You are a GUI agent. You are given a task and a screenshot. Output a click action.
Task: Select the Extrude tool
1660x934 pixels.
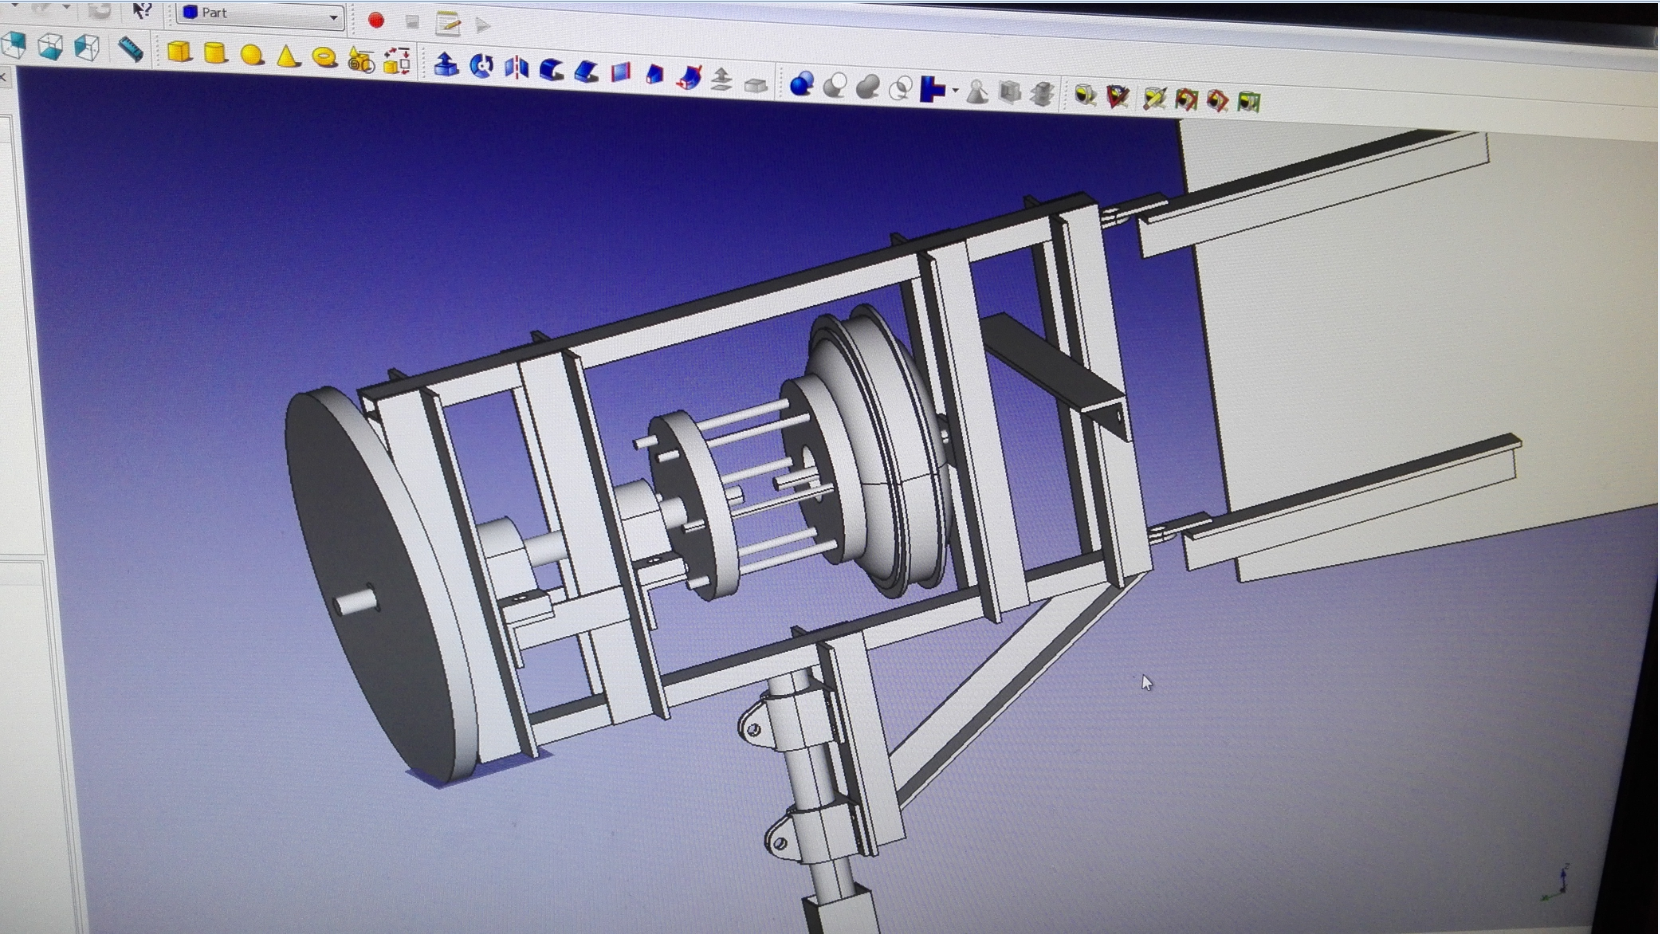[446, 65]
